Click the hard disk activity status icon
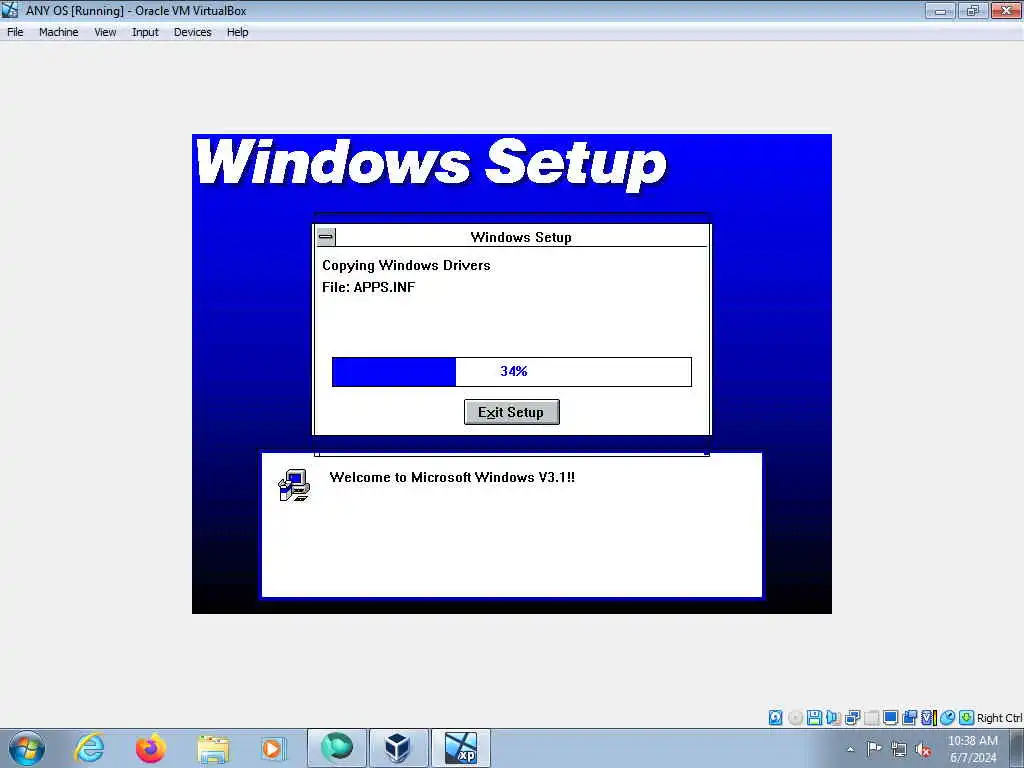This screenshot has height=768, width=1024. click(775, 718)
